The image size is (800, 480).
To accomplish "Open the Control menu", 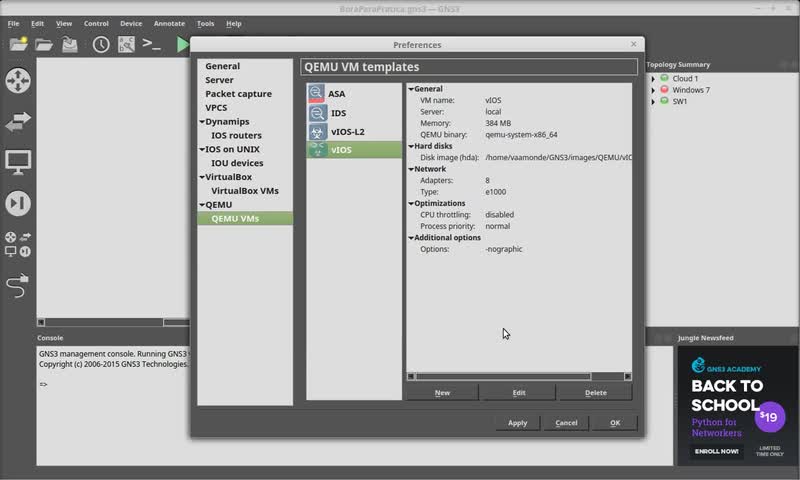I will coord(96,23).
